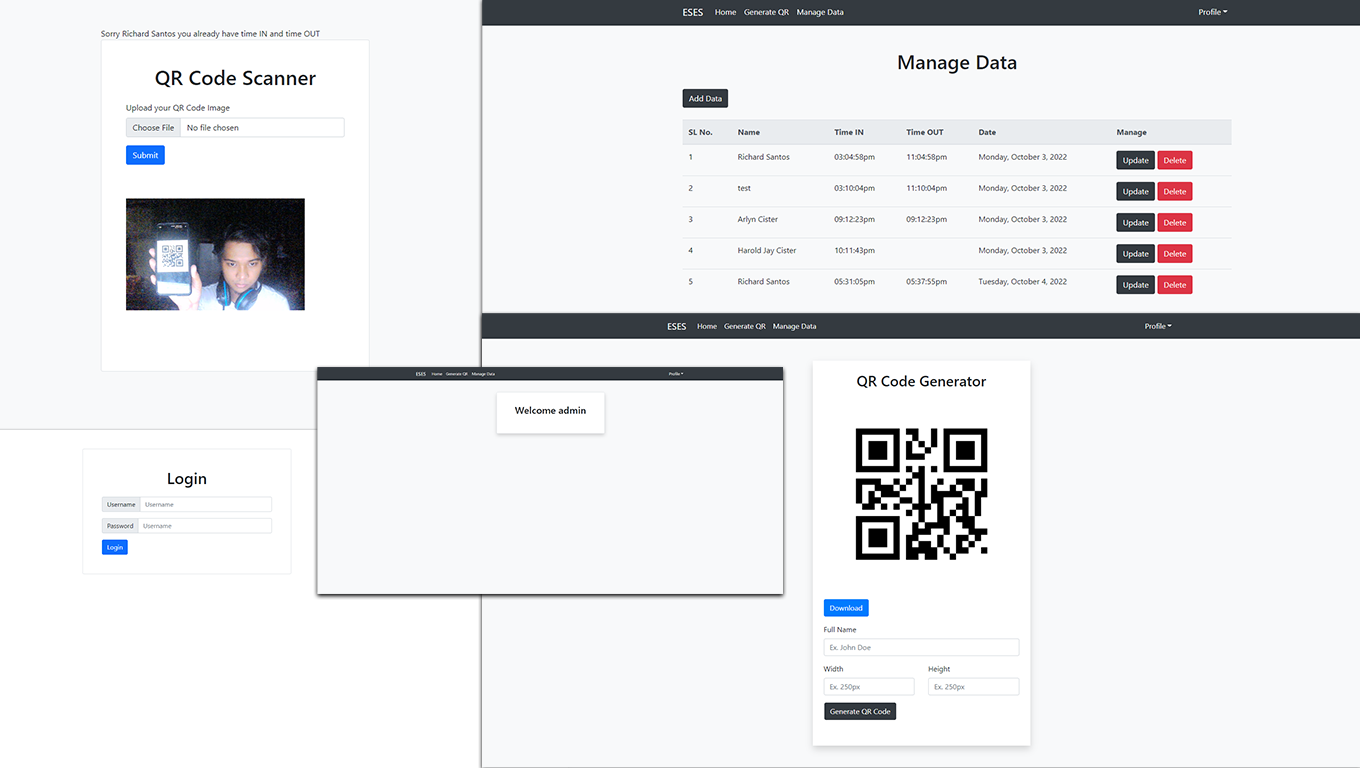Click the Time IN column header

(x=849, y=132)
